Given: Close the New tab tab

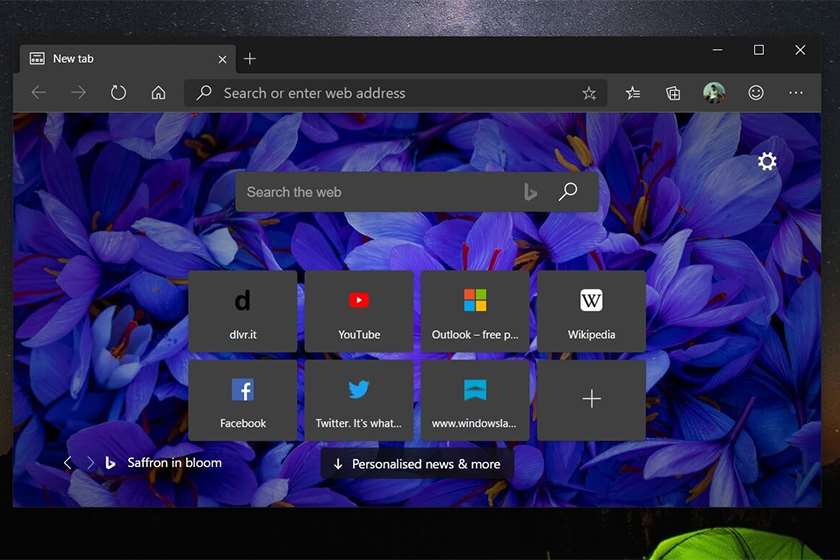Looking at the screenshot, I should [222, 59].
